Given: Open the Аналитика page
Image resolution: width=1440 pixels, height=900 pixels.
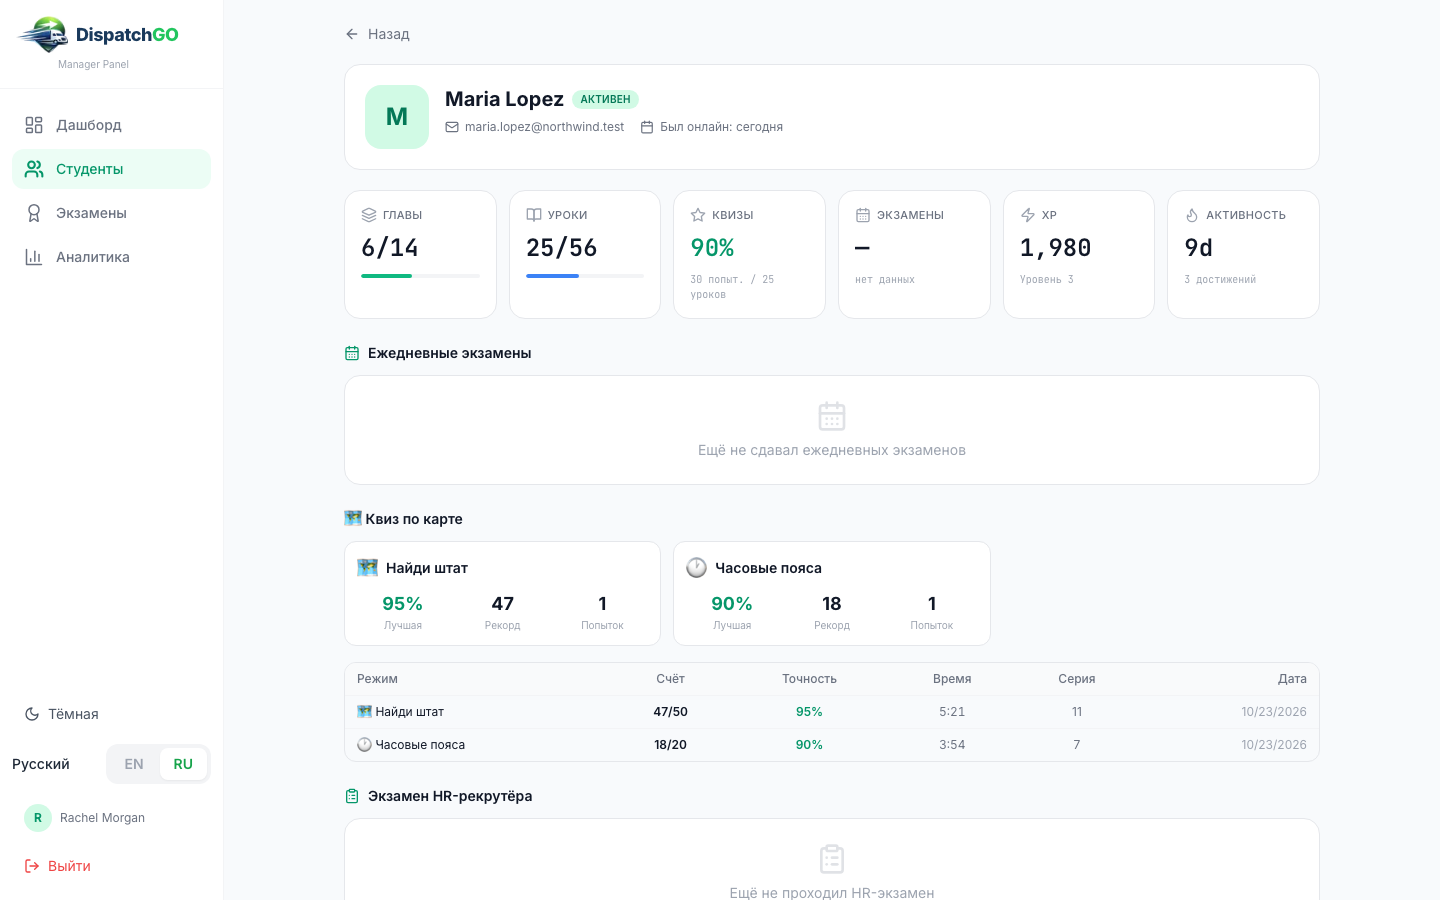Looking at the screenshot, I should 111,257.
